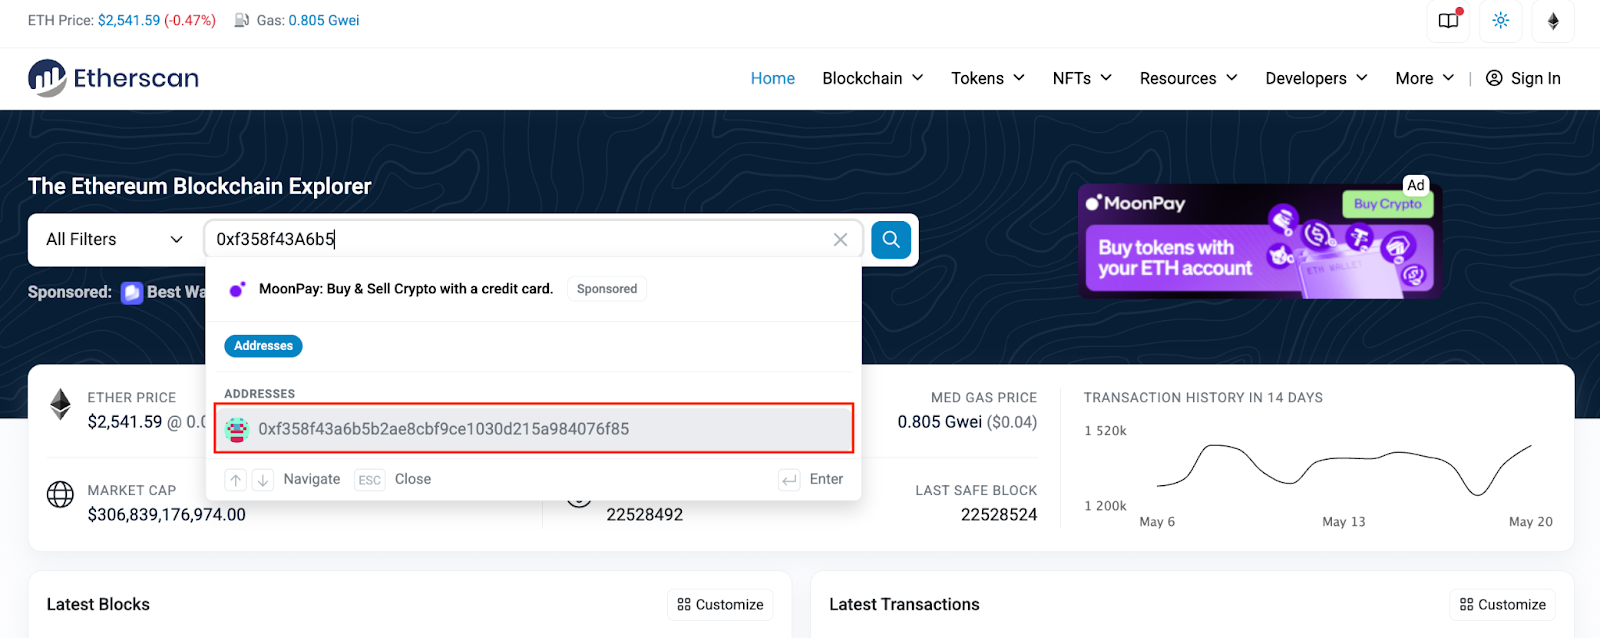Click Customize button in Latest Blocks
The image size is (1600, 638).
coord(720,605)
